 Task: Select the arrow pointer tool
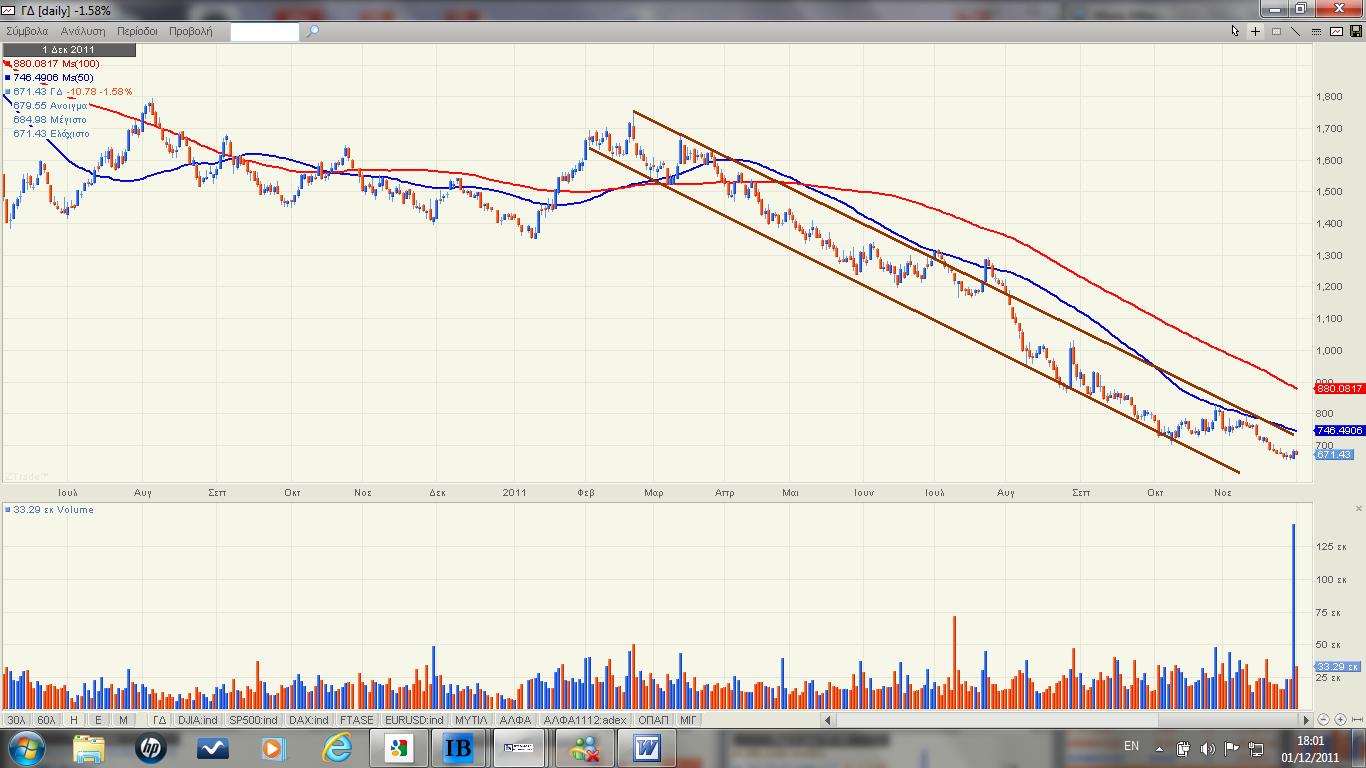coord(1235,31)
